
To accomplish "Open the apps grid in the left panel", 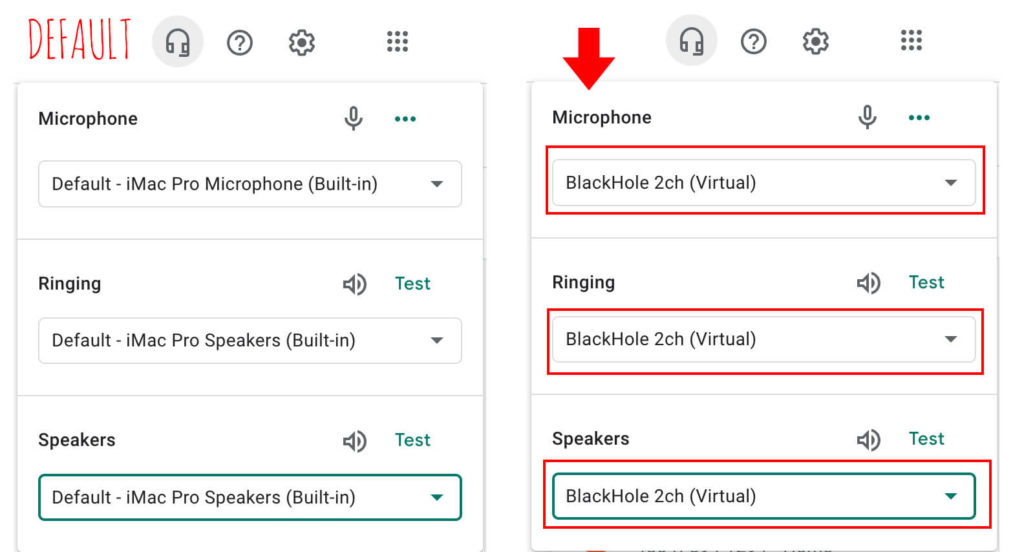I will tap(397, 42).
